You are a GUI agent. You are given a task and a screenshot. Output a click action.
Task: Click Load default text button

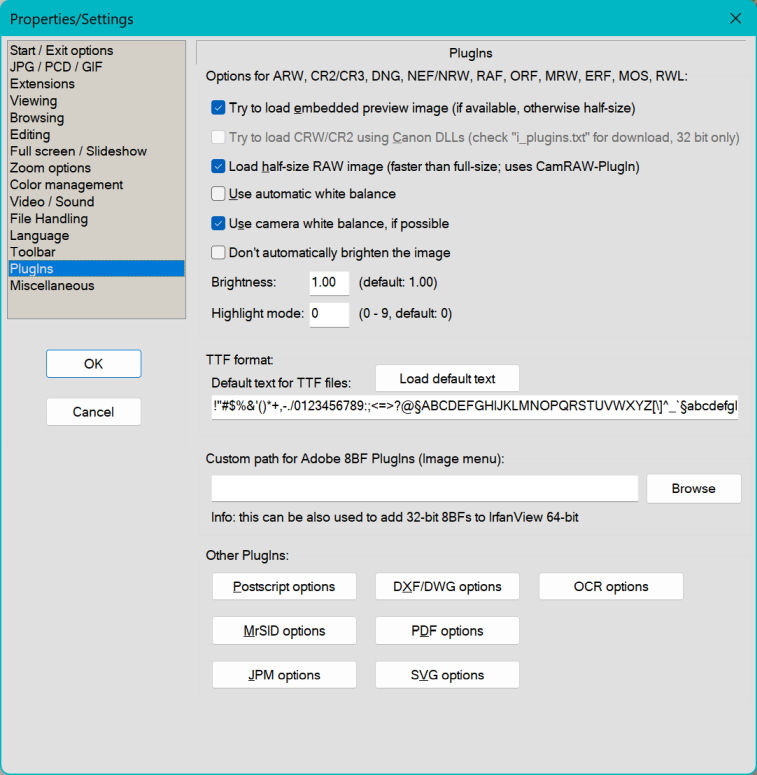point(447,379)
